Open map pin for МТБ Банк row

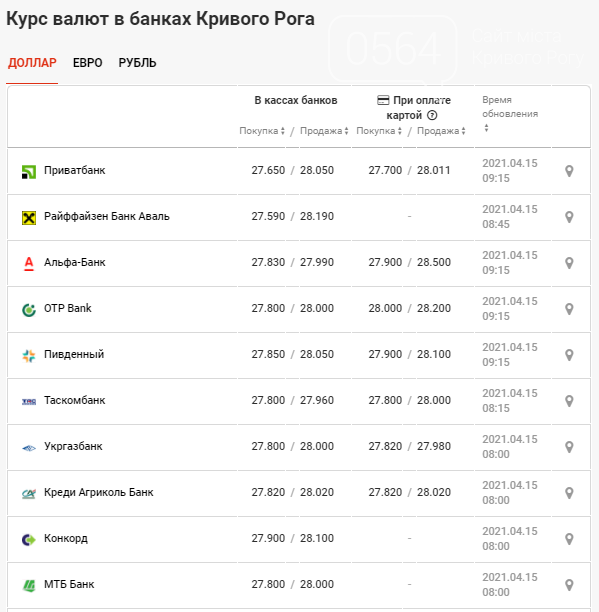[569, 585]
